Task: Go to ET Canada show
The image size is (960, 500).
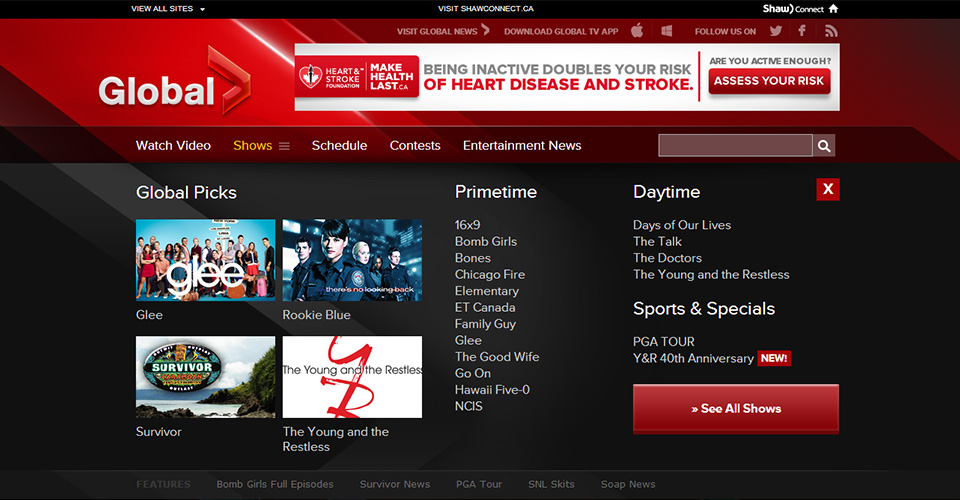Action: click(485, 308)
